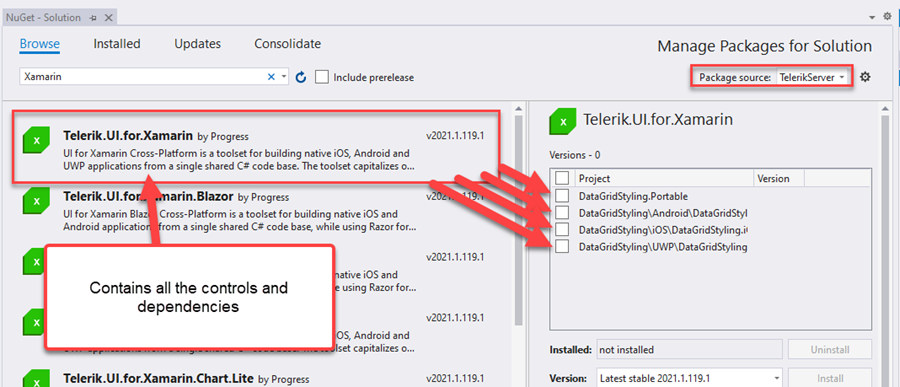Clear the Xamarin search text

pos(271,77)
